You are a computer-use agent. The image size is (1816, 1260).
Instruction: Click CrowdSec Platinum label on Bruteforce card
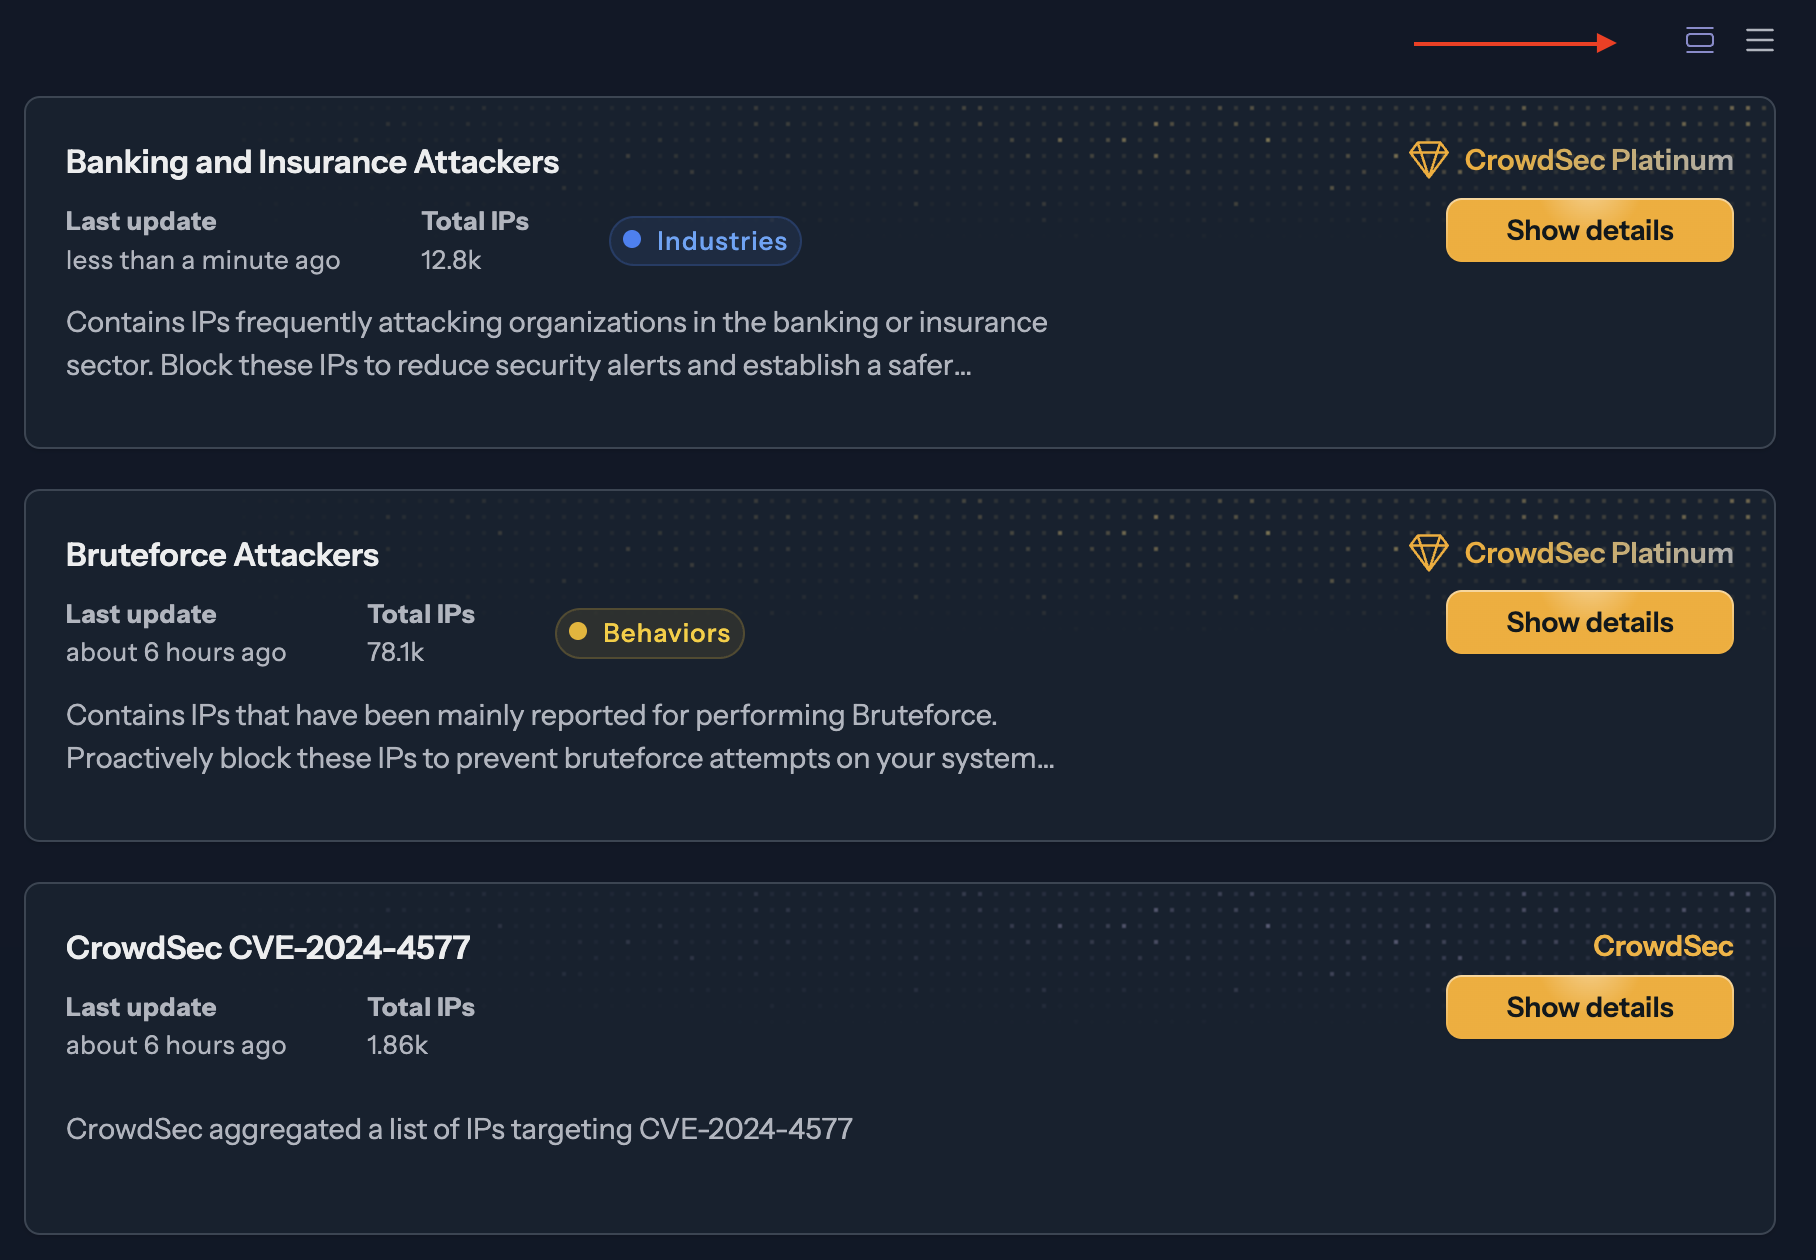(x=1598, y=553)
